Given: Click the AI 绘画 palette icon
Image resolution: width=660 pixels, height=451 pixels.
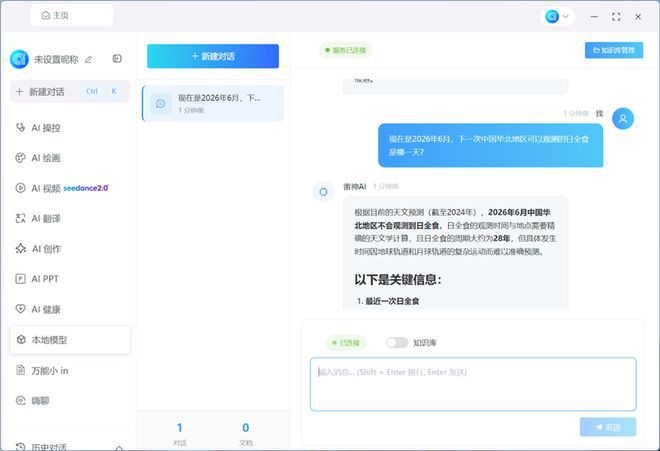Looking at the screenshot, I should 20,158.
